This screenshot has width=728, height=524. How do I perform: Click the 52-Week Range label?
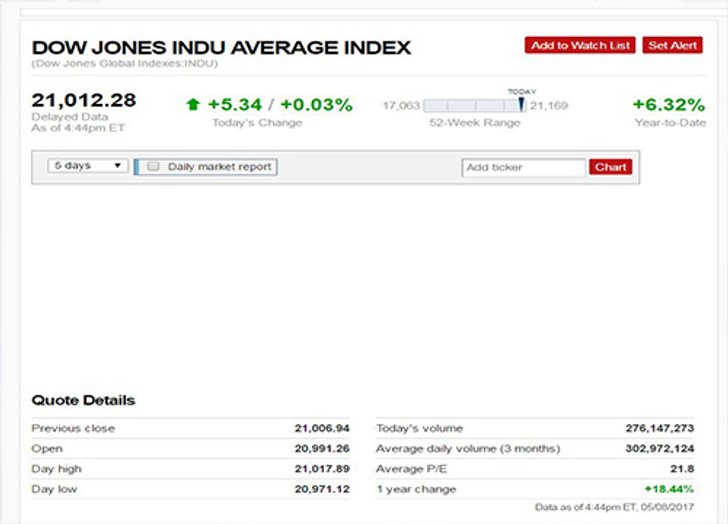475,123
